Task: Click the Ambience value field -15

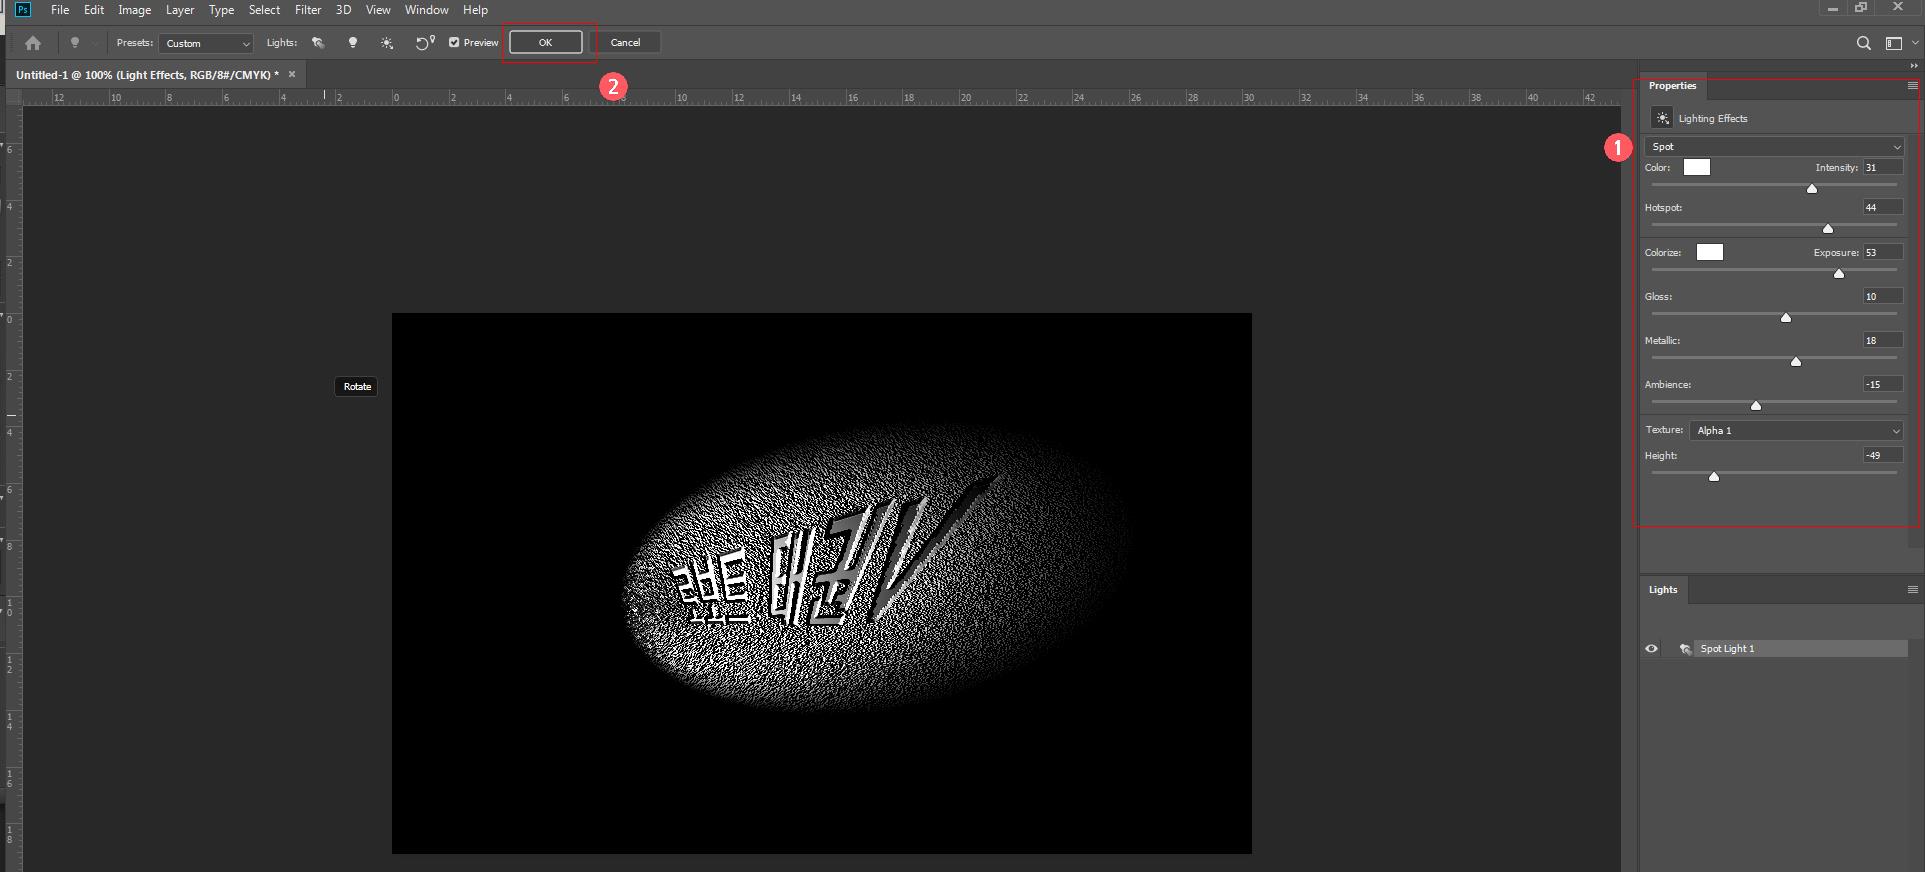Action: (x=1882, y=384)
